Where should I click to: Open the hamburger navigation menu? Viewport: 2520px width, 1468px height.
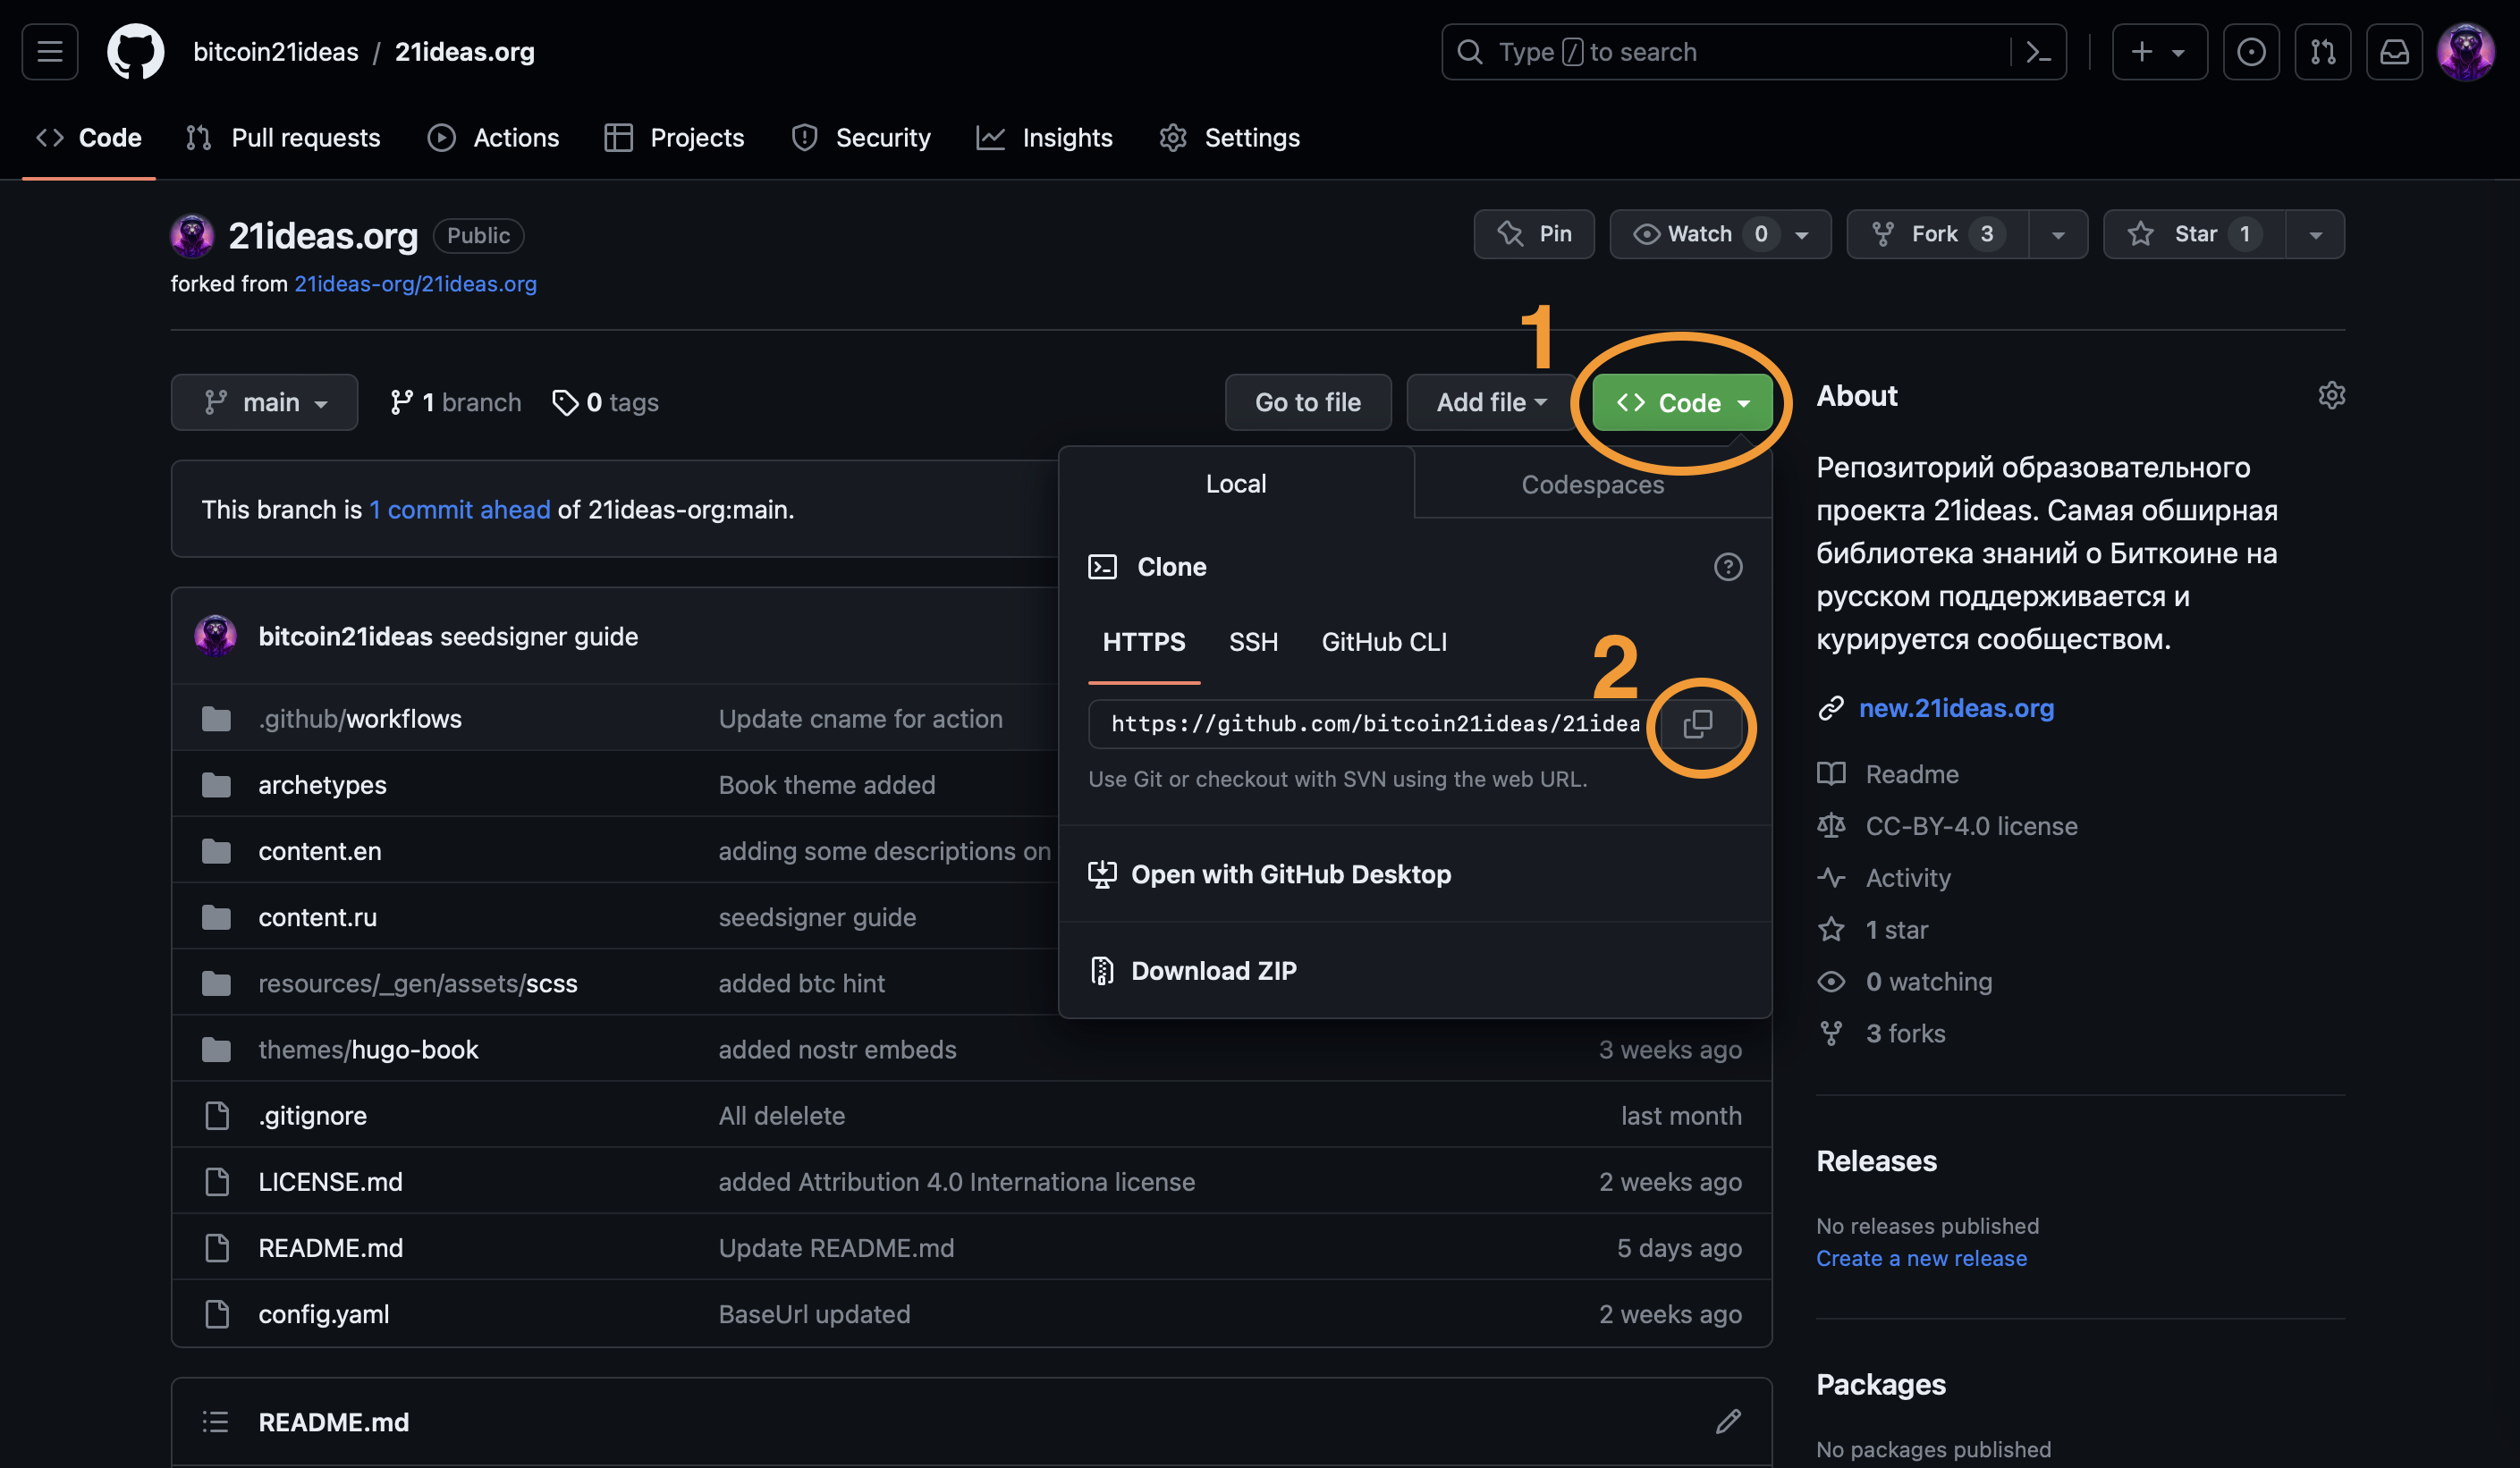click(x=50, y=52)
